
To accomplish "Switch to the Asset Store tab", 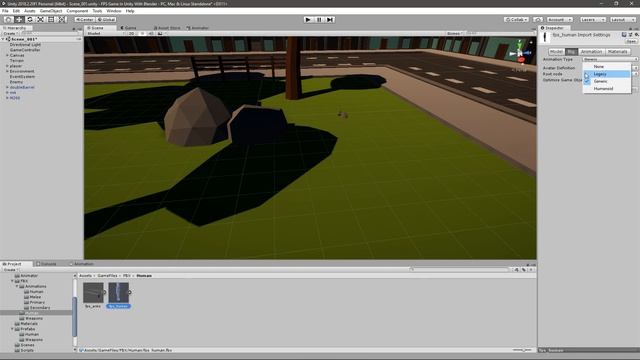I will [167, 28].
